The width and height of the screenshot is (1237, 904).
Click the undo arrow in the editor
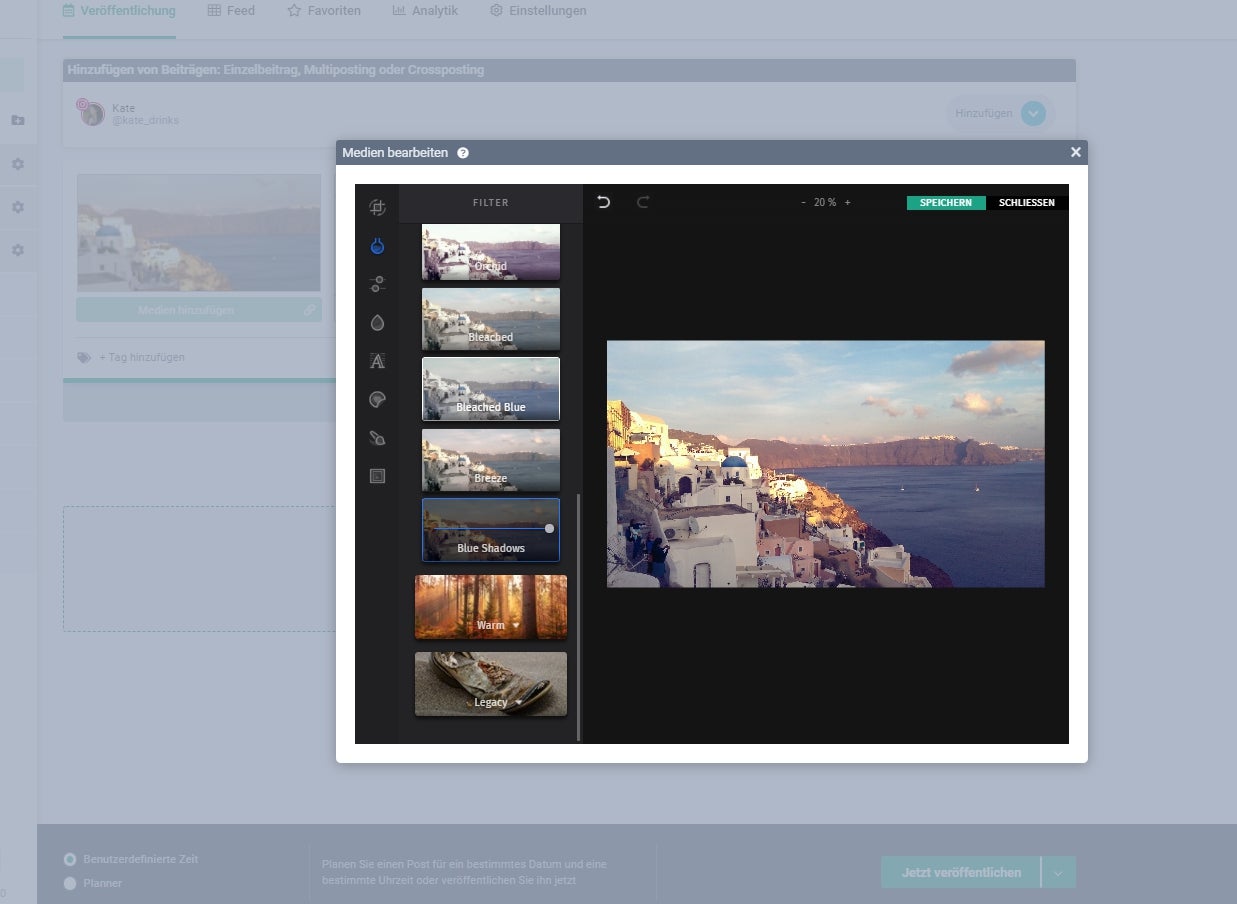click(602, 201)
